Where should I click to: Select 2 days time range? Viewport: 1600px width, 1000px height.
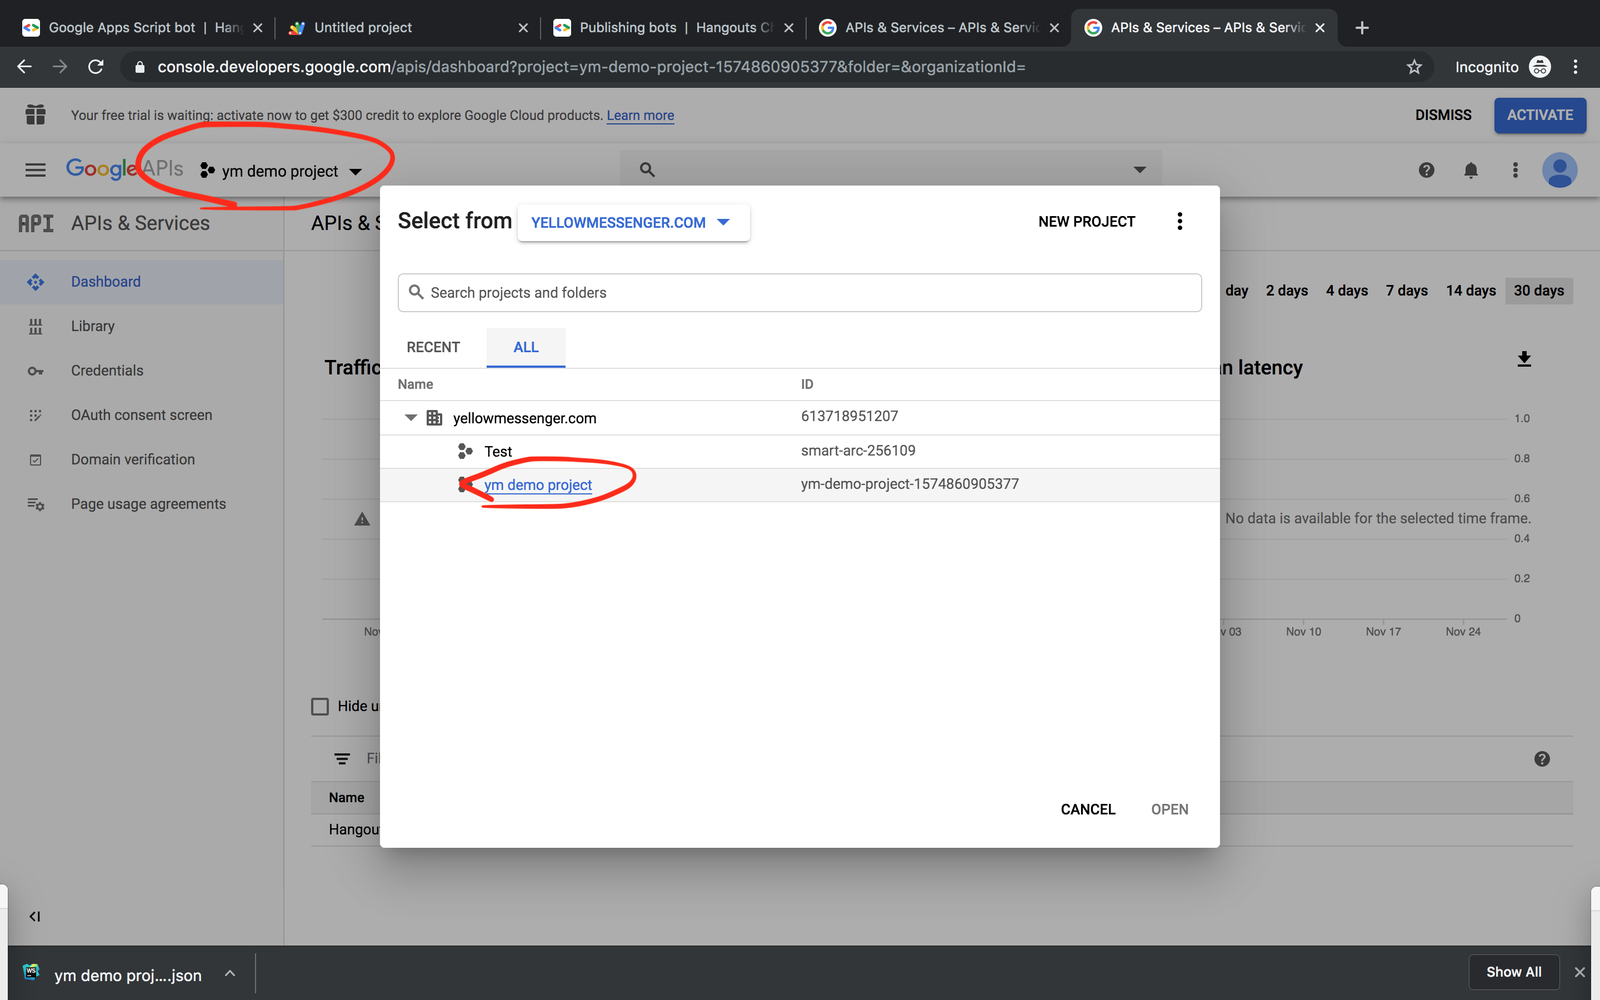[1287, 291]
